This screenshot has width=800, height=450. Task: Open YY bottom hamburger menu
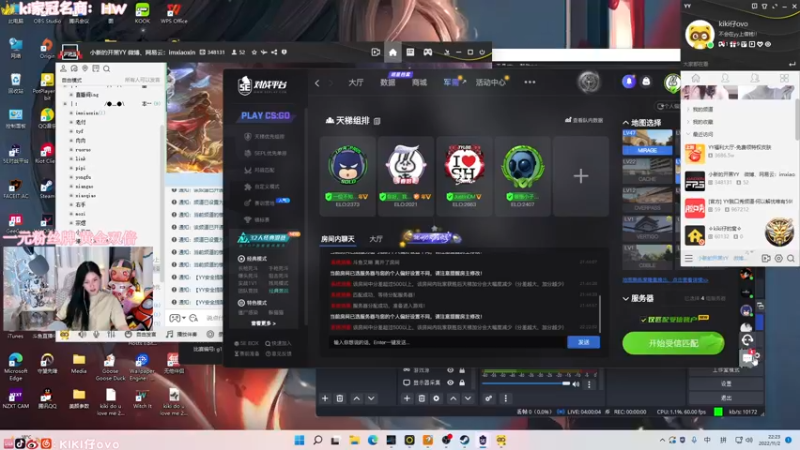pyautogui.click(x=688, y=258)
